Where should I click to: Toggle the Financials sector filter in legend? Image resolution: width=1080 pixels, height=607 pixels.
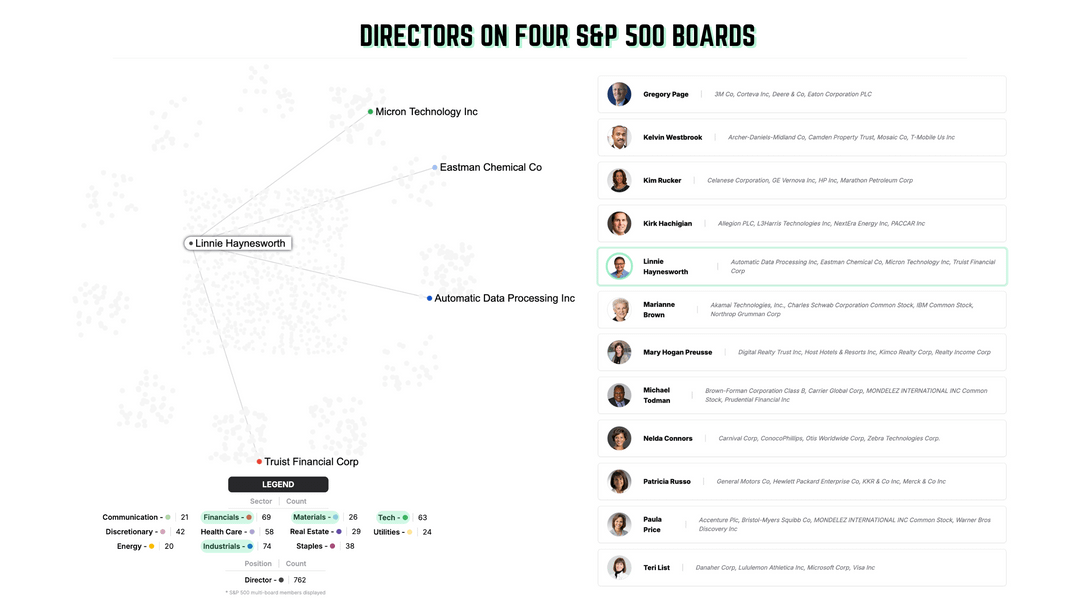coord(227,517)
